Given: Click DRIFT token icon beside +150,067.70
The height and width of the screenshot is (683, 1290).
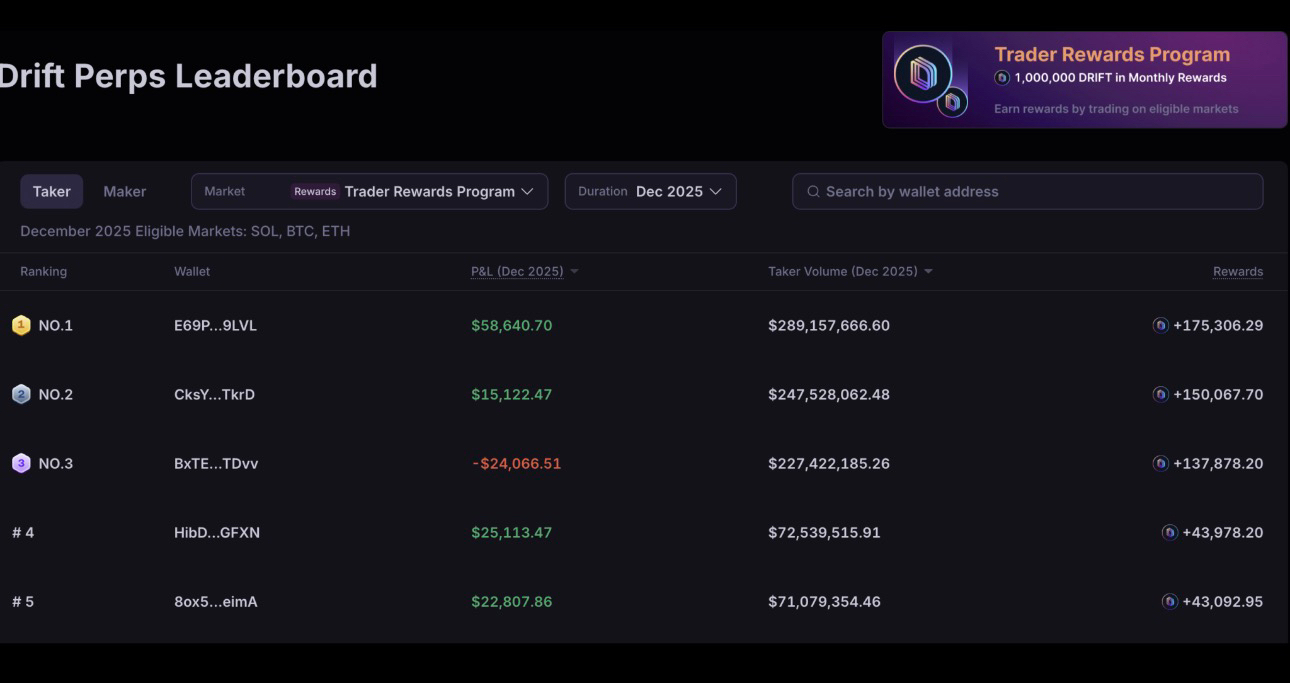Looking at the screenshot, I should click(1160, 394).
